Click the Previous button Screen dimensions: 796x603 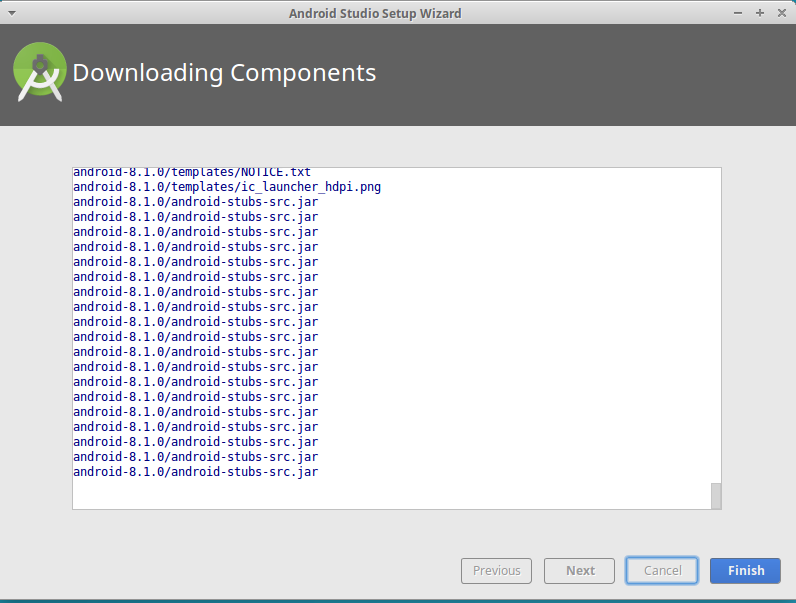tap(496, 571)
